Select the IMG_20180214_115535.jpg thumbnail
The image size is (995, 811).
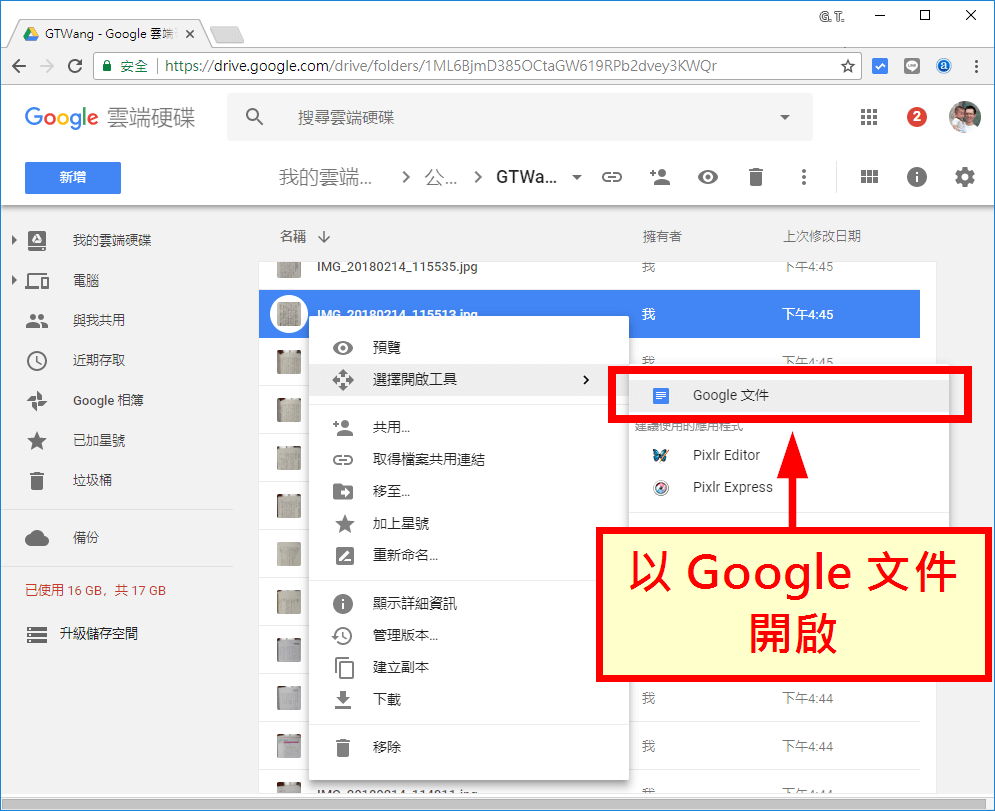(289, 267)
